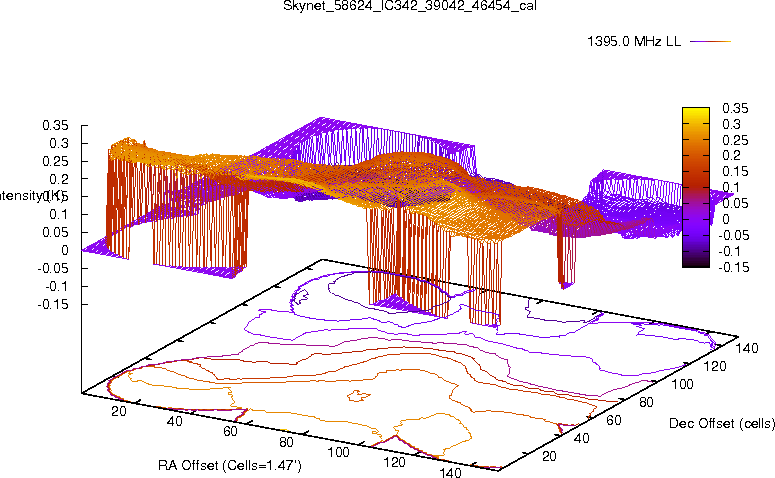Click the intensity axis tick label 0.25
Viewport: 775px width, 478px height.
[x=55, y=161]
